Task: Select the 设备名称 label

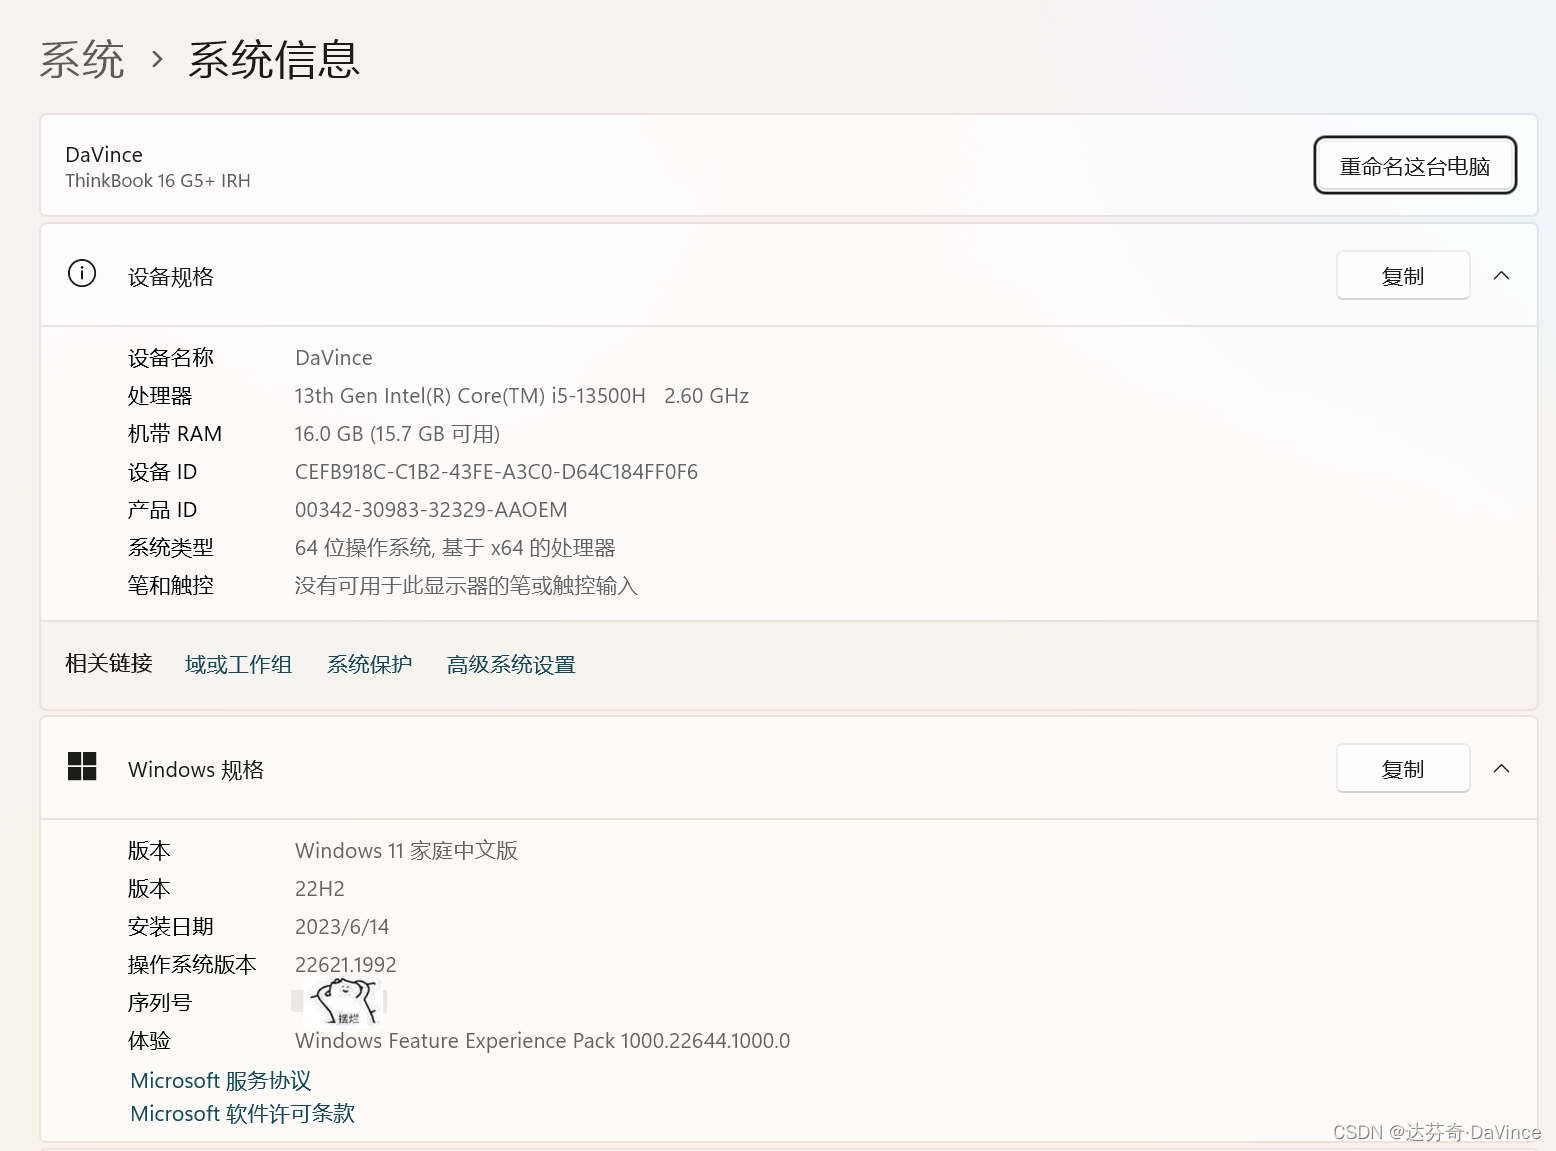Action: click(171, 358)
